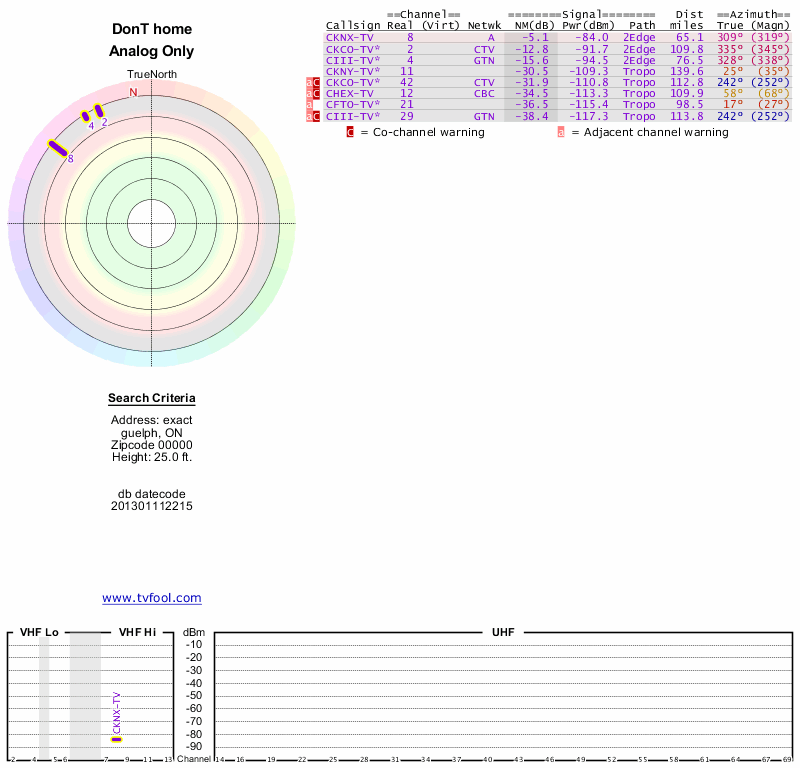
Task: Open the www.tvfool.com link
Action: click(x=152, y=598)
